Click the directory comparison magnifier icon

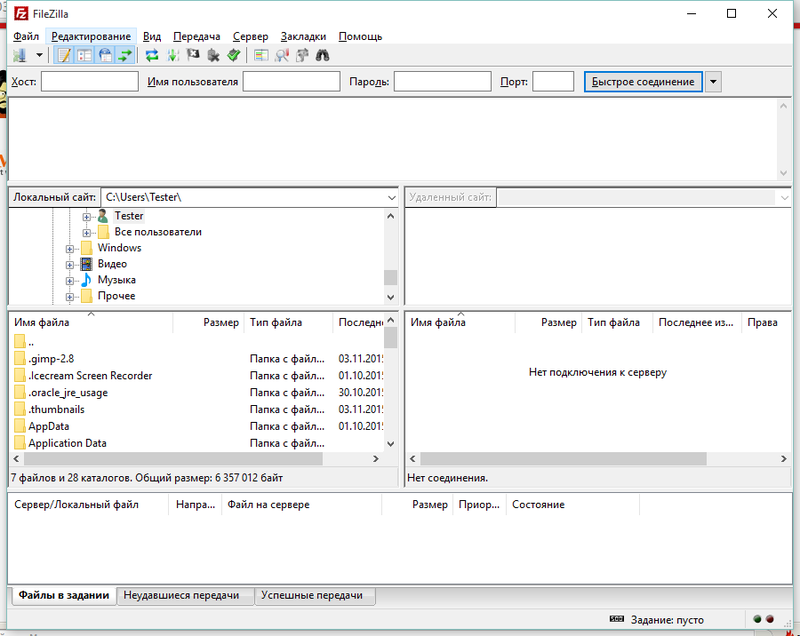(x=282, y=55)
